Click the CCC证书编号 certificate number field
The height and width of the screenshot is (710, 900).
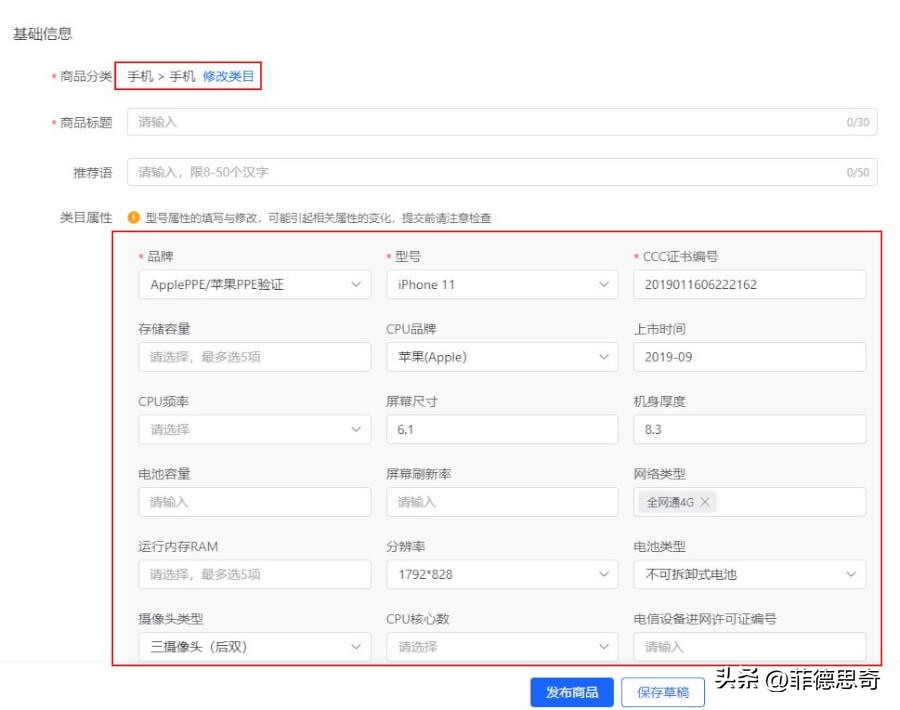click(x=749, y=284)
